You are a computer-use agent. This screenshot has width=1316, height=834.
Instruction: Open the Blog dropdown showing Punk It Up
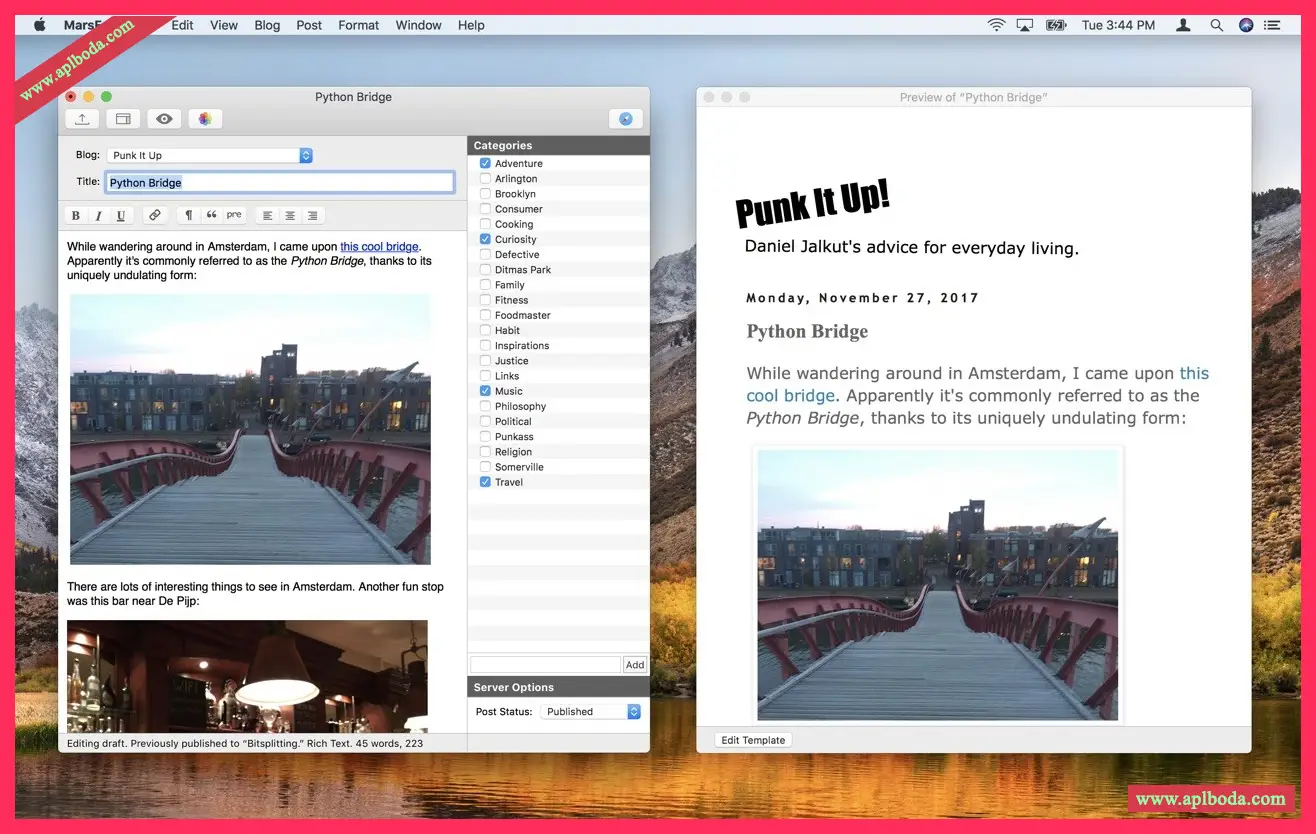[x=210, y=156]
